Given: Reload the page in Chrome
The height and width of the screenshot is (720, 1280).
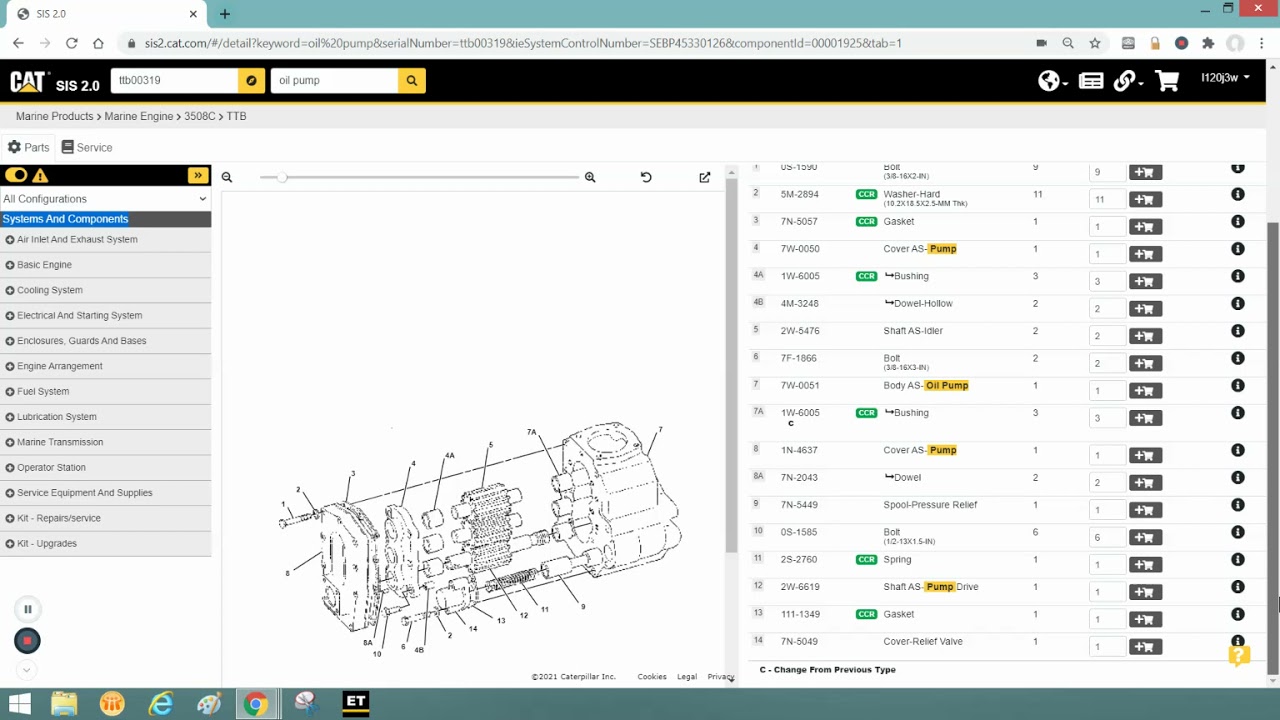Looking at the screenshot, I should 72,43.
